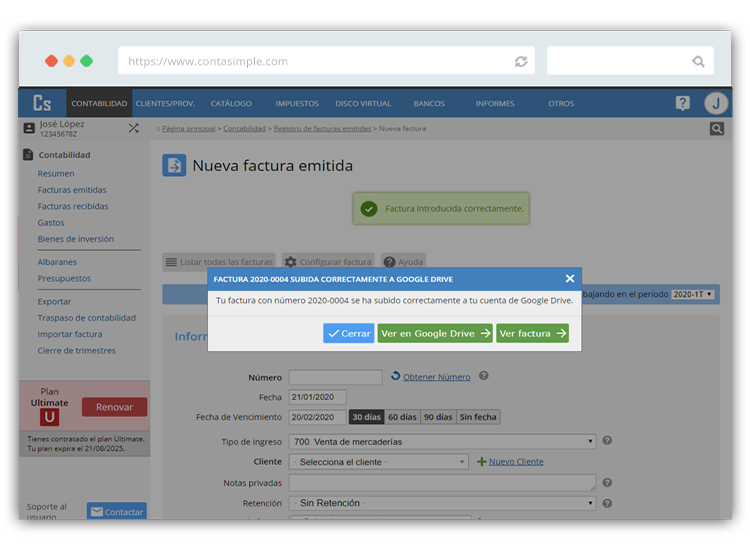Select 90 días due date option
This screenshot has height=552, width=750.
pyautogui.click(x=438, y=417)
